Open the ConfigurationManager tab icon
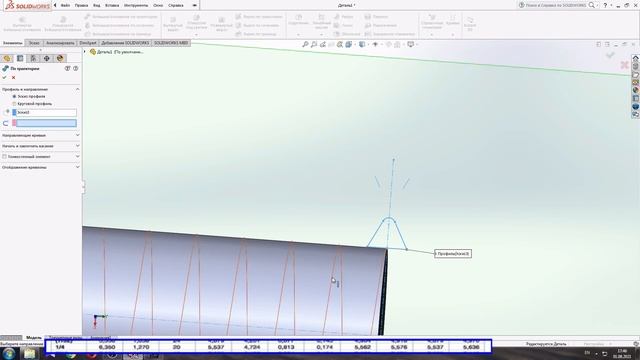640x360 pixels. (x=33, y=58)
